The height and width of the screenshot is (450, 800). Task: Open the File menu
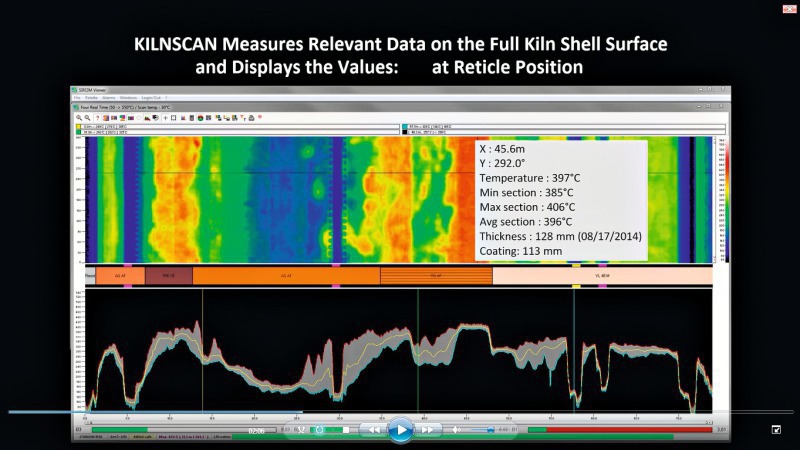point(77,97)
